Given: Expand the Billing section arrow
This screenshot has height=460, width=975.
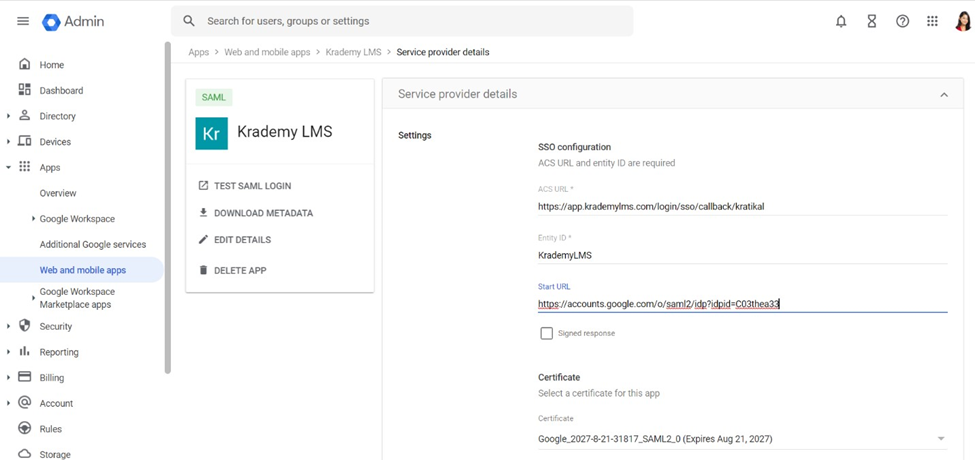Looking at the screenshot, I should pos(8,377).
